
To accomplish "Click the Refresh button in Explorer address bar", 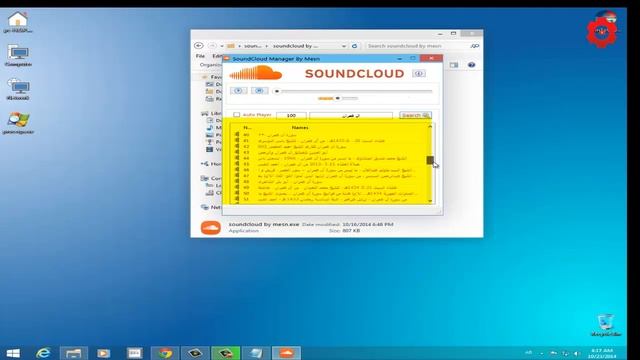I will click(354, 46).
